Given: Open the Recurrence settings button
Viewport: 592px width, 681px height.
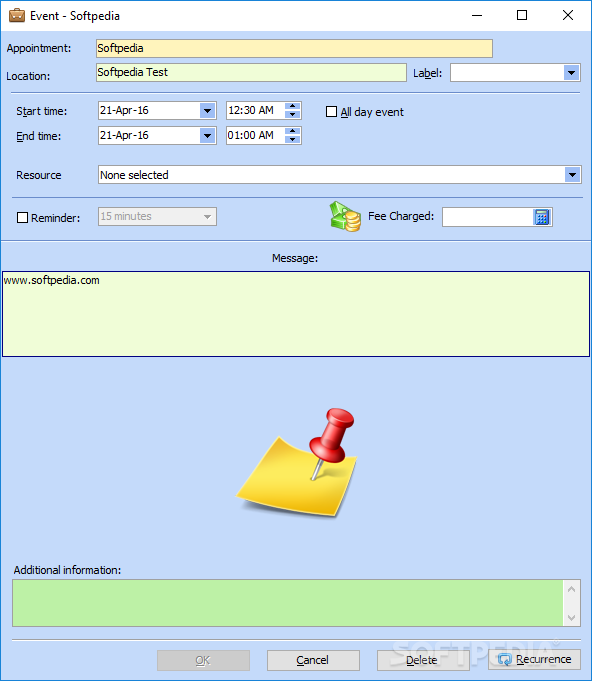Looking at the screenshot, I should [x=534, y=659].
